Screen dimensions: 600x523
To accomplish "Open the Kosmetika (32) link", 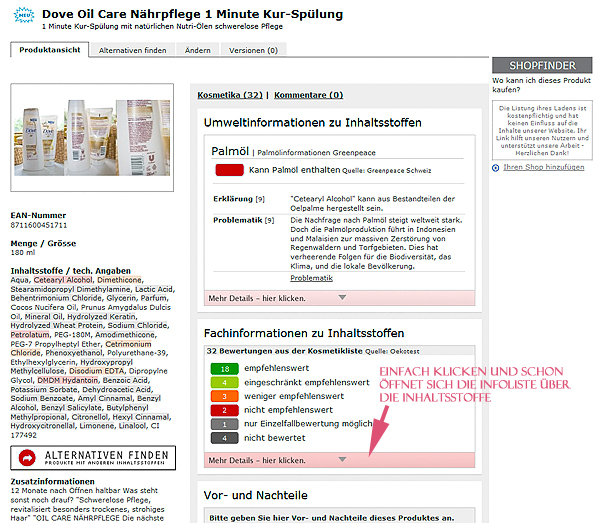I will 230,95.
